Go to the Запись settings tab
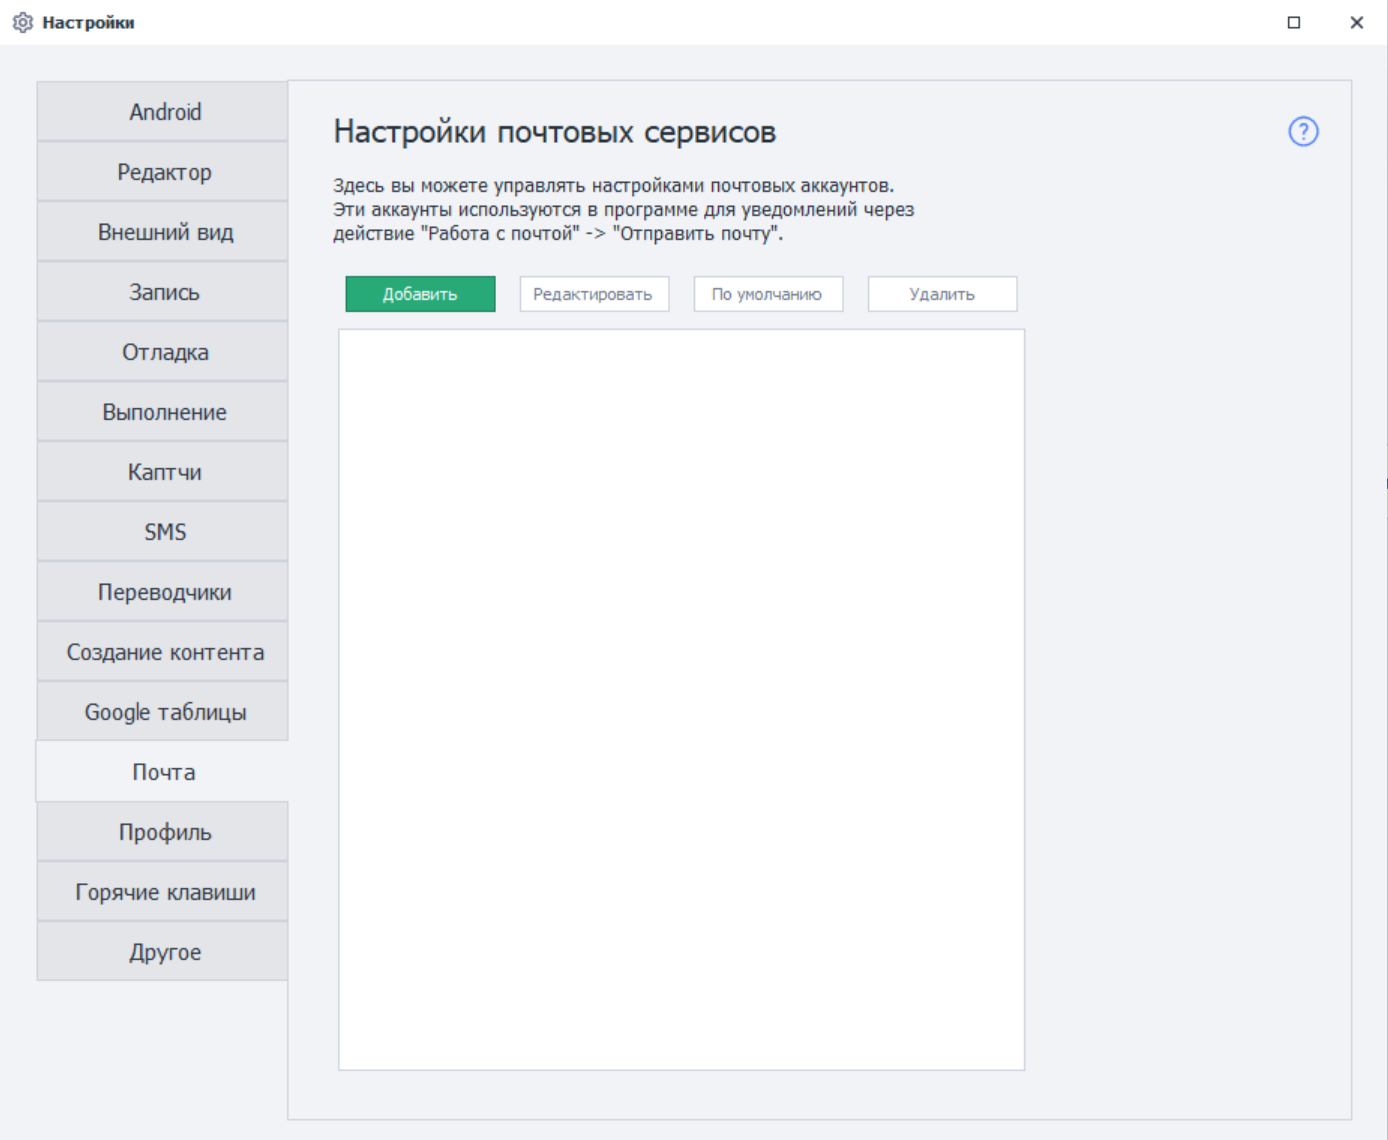Viewport: 1388px width, 1140px height. (x=163, y=292)
